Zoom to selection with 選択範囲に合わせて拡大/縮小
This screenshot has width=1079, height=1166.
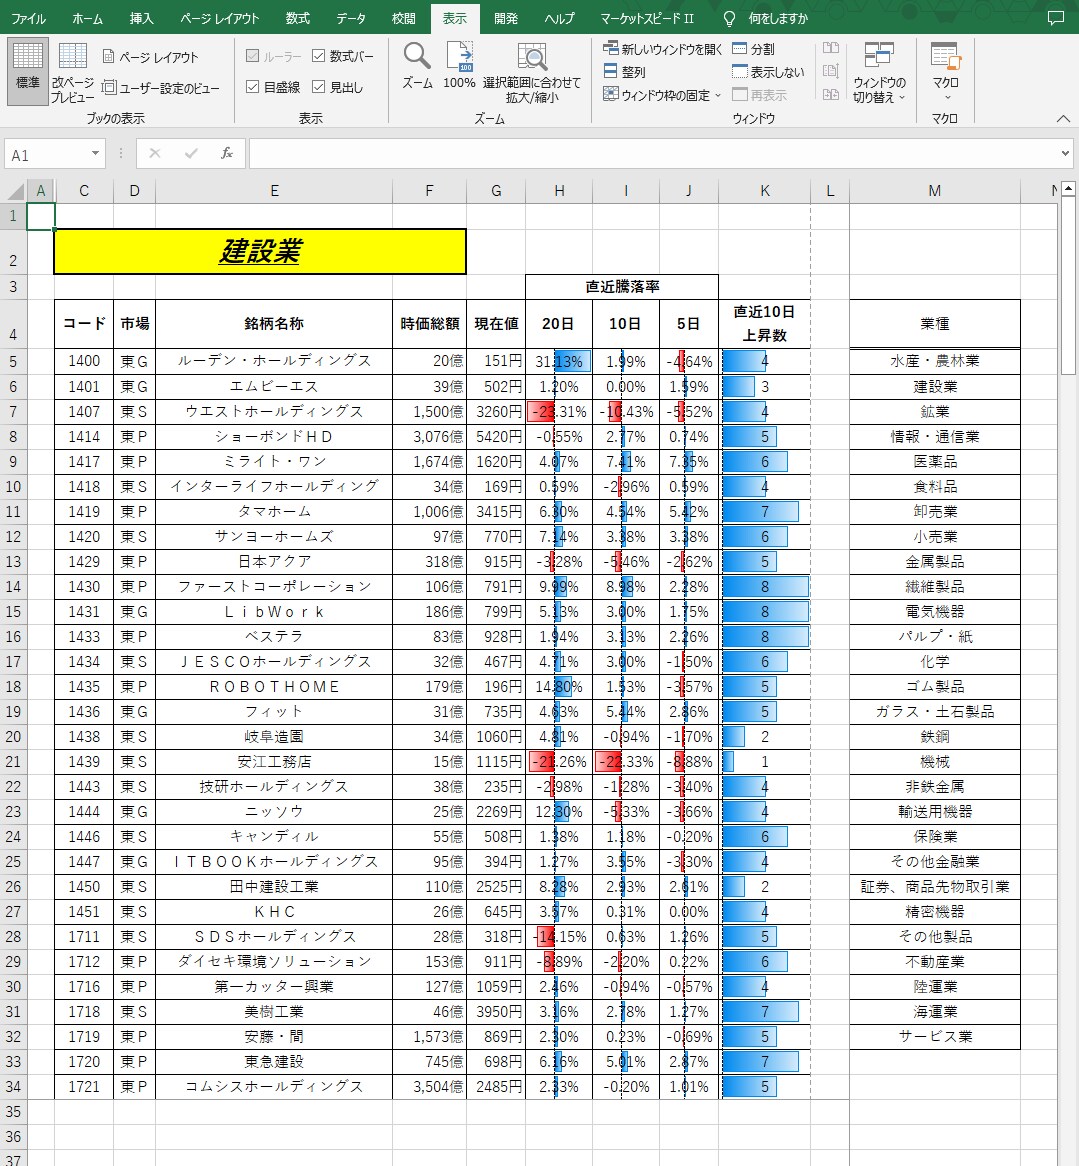532,72
